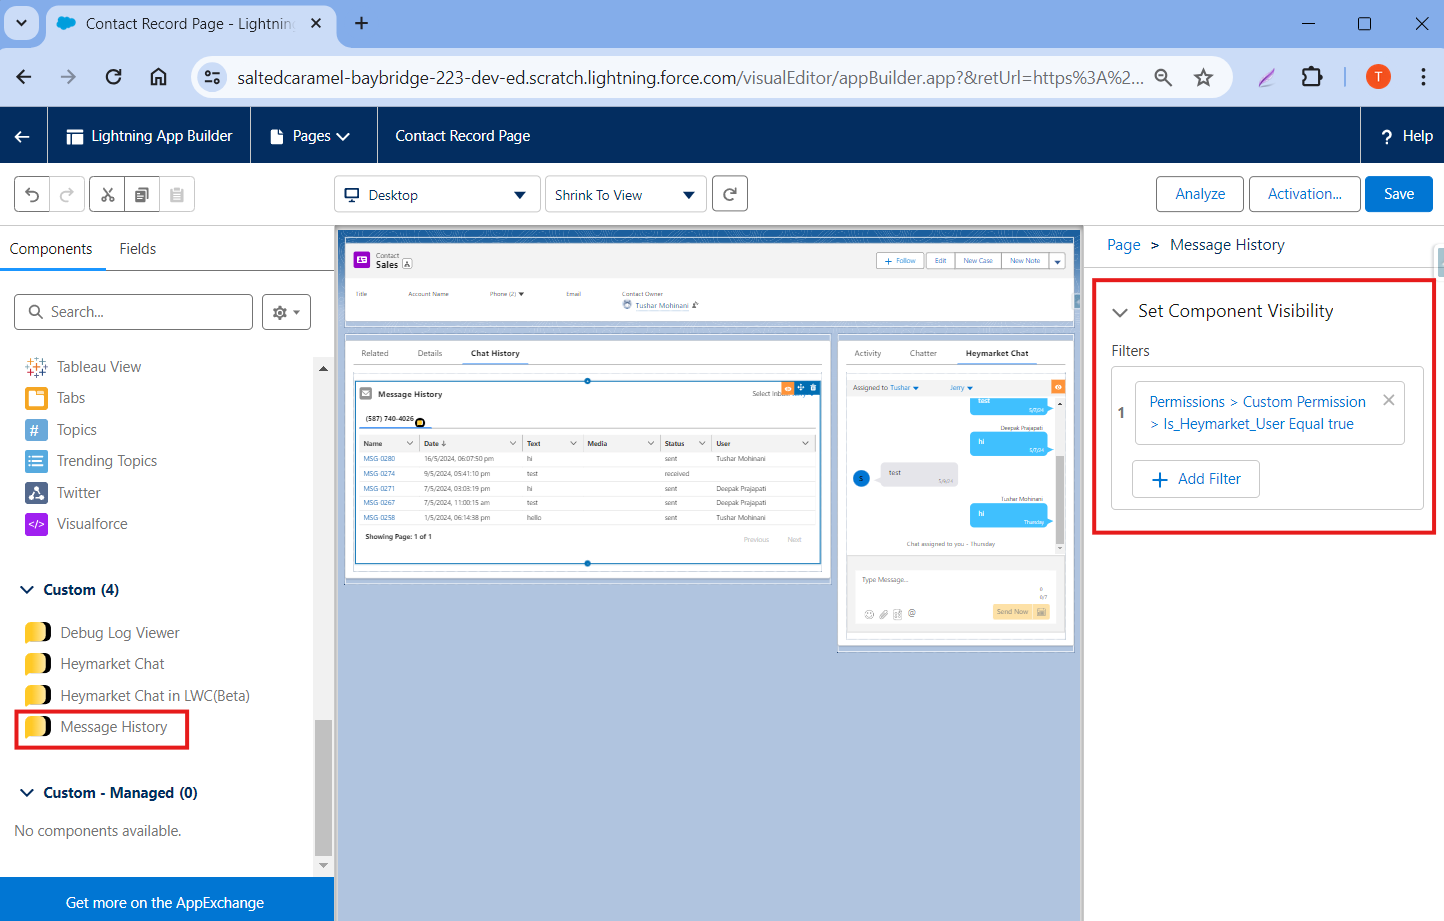Open the Shrink To View dropdown
The height and width of the screenshot is (921, 1444).
tap(626, 195)
